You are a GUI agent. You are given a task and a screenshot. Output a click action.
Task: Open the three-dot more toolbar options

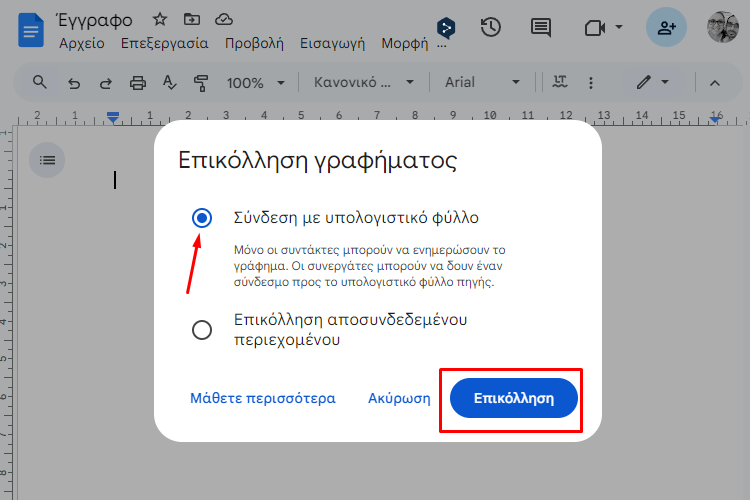(591, 83)
